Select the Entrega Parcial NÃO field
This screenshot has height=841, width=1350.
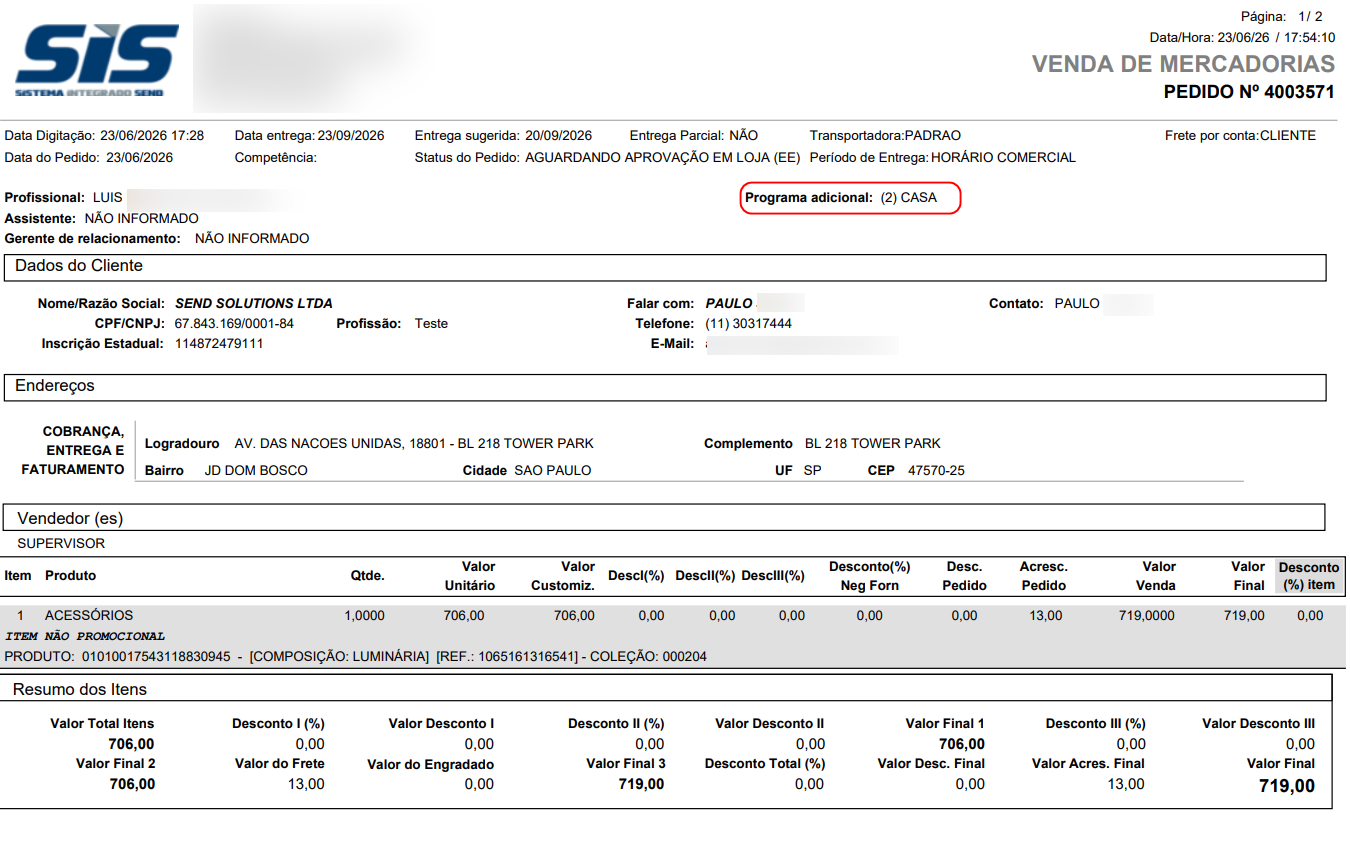[x=694, y=135]
